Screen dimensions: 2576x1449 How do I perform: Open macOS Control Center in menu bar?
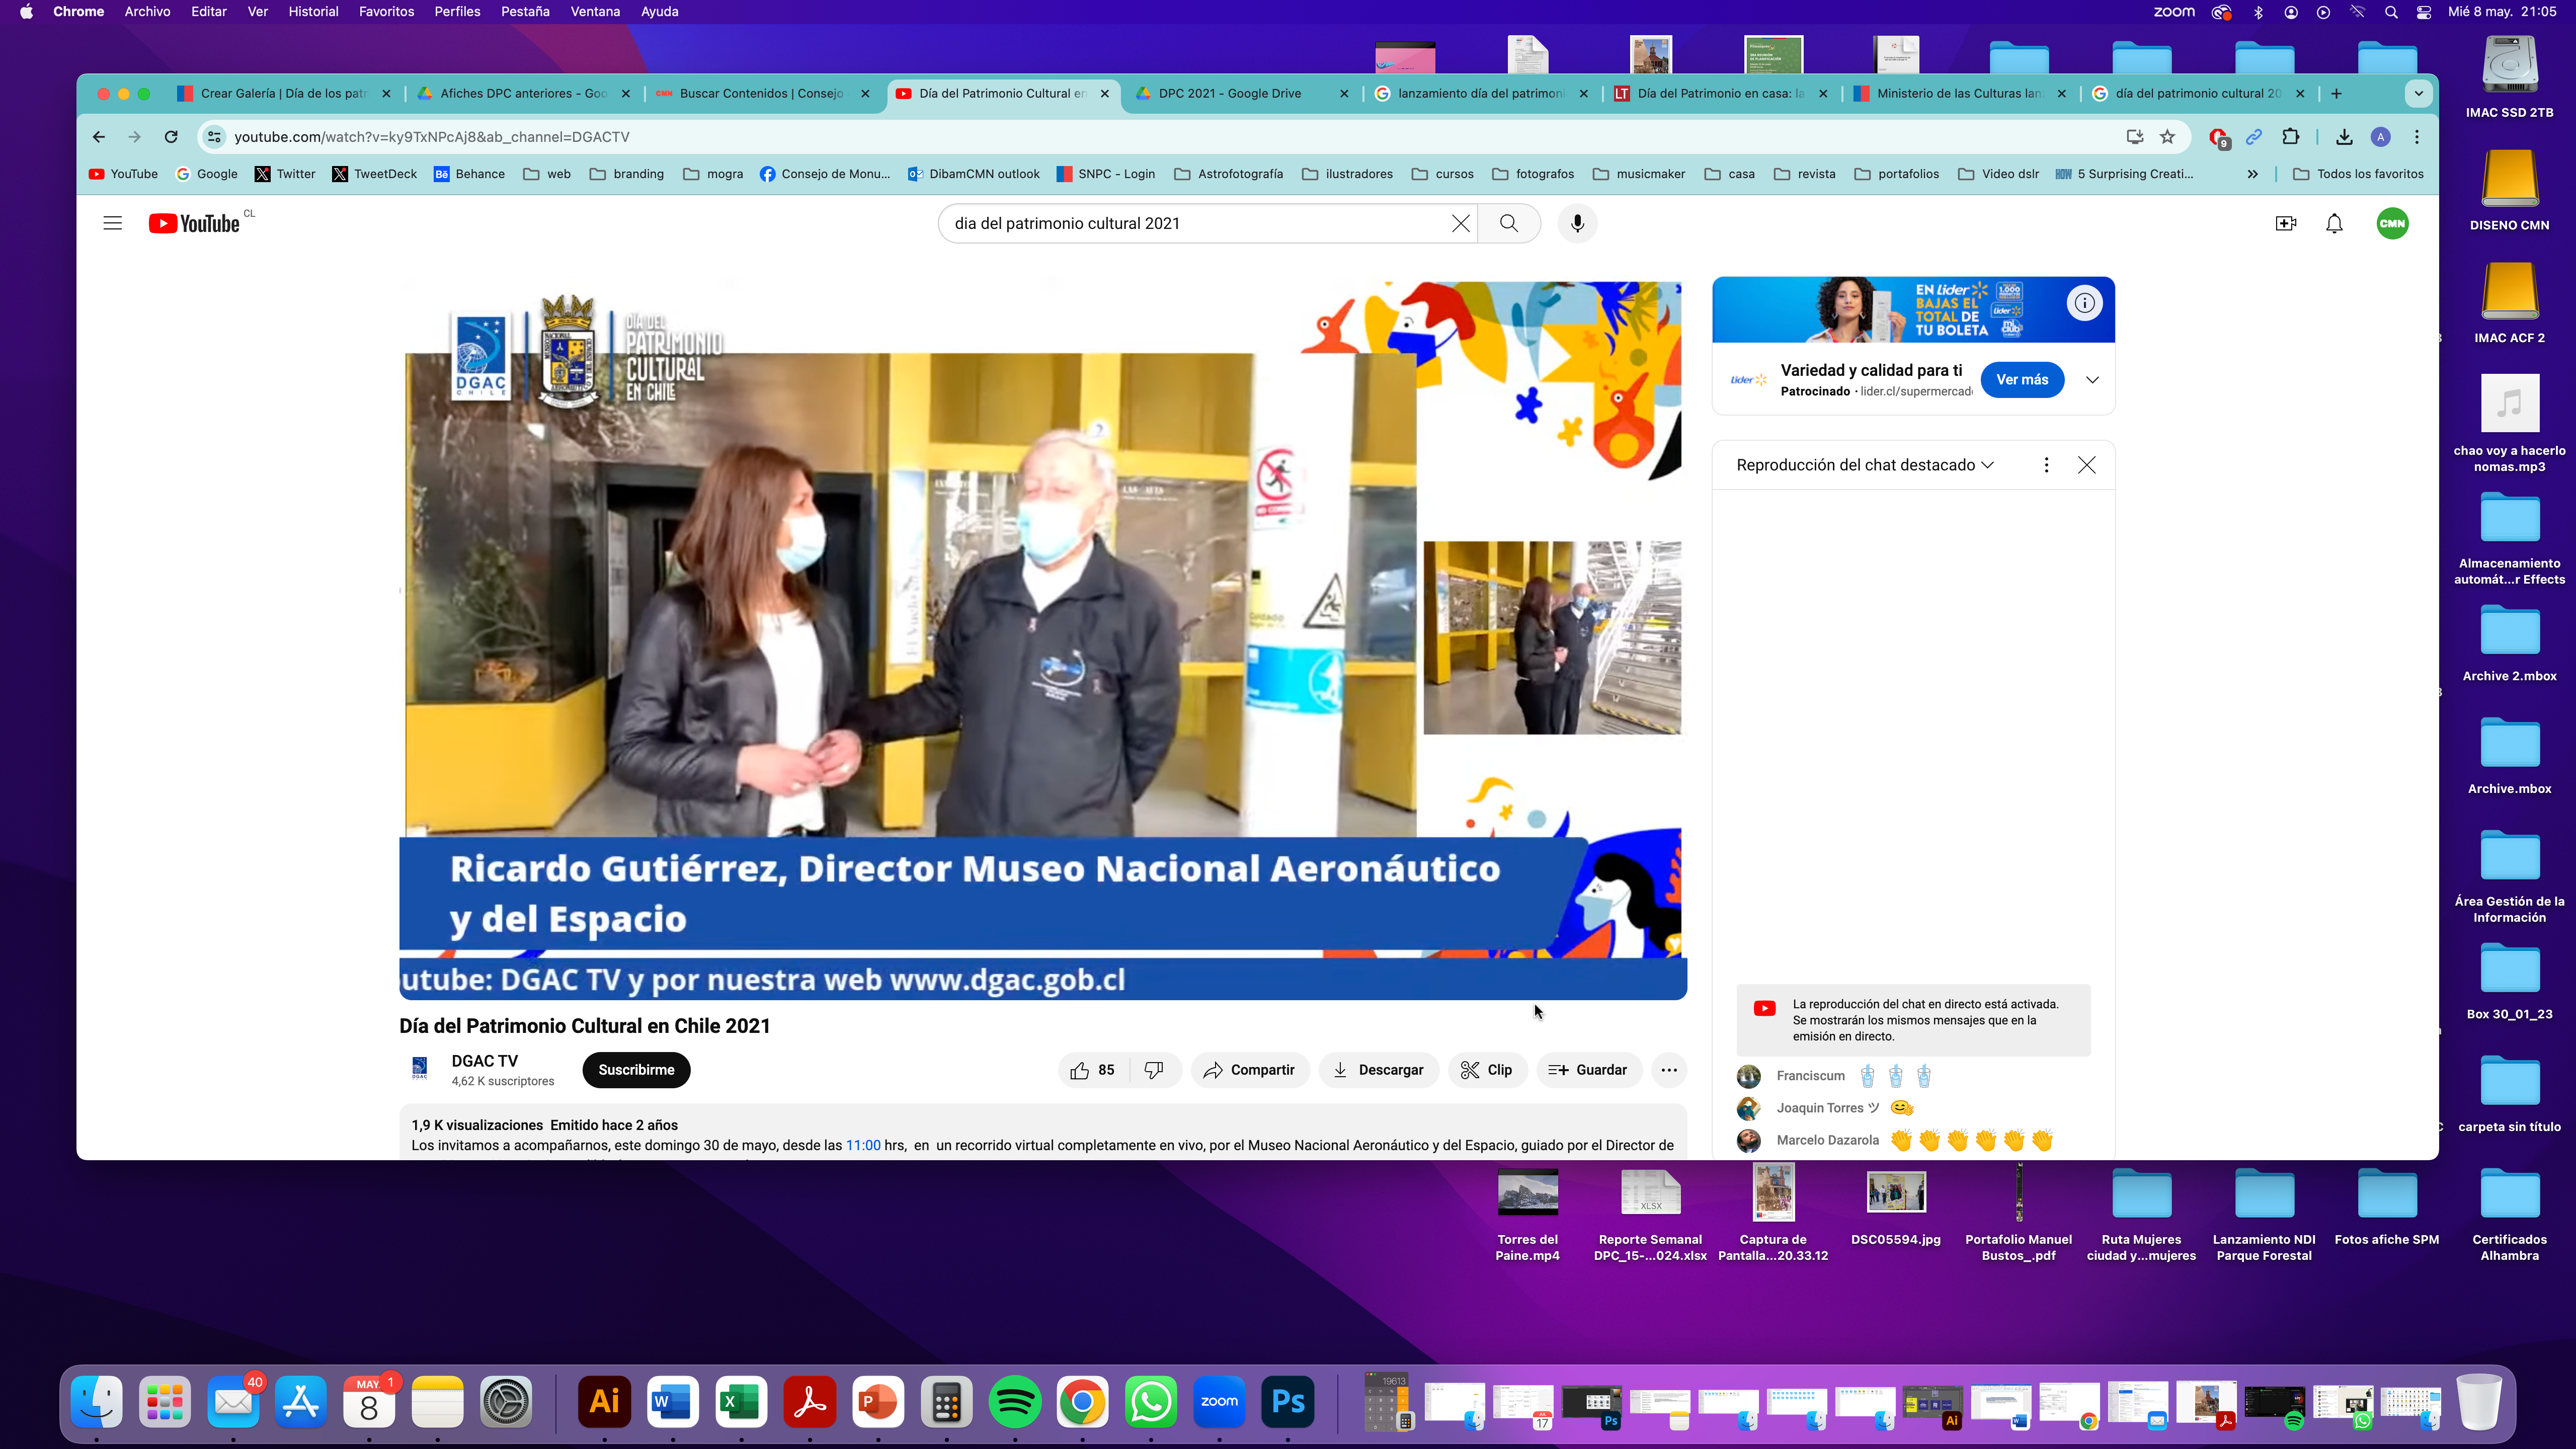pyautogui.click(x=2424, y=12)
